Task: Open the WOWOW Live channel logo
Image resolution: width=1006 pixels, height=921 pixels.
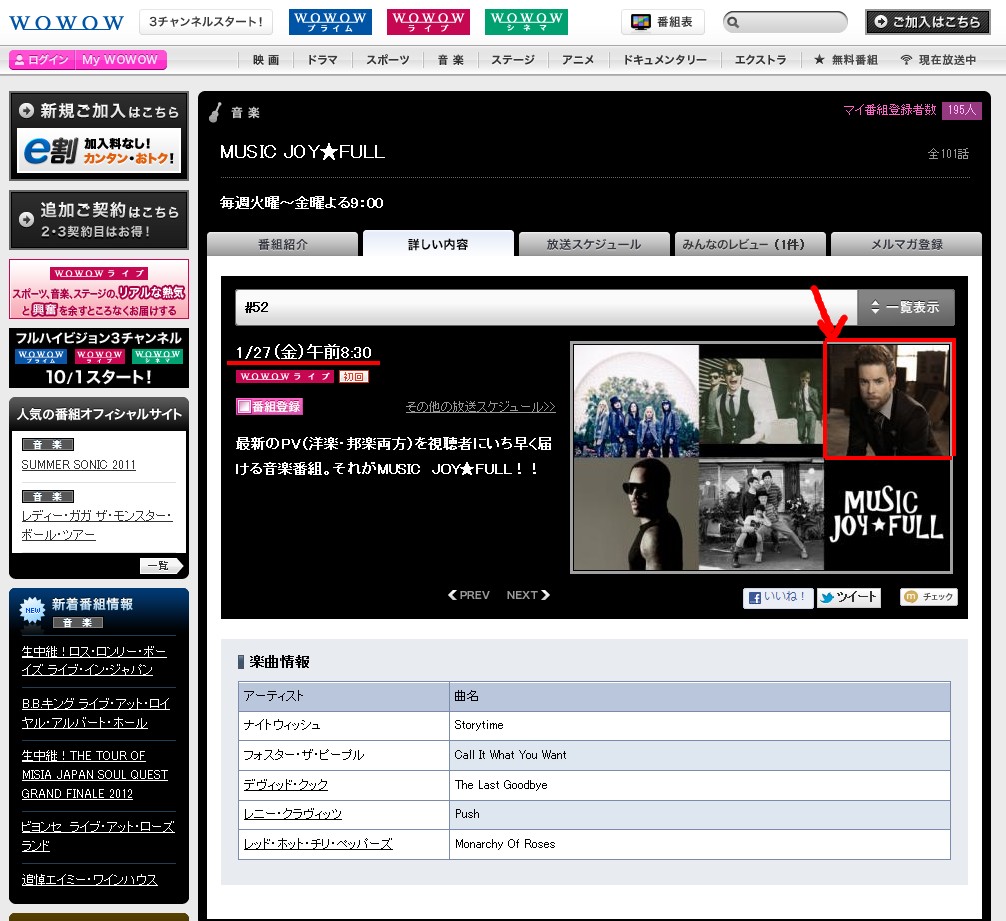Action: click(x=429, y=22)
